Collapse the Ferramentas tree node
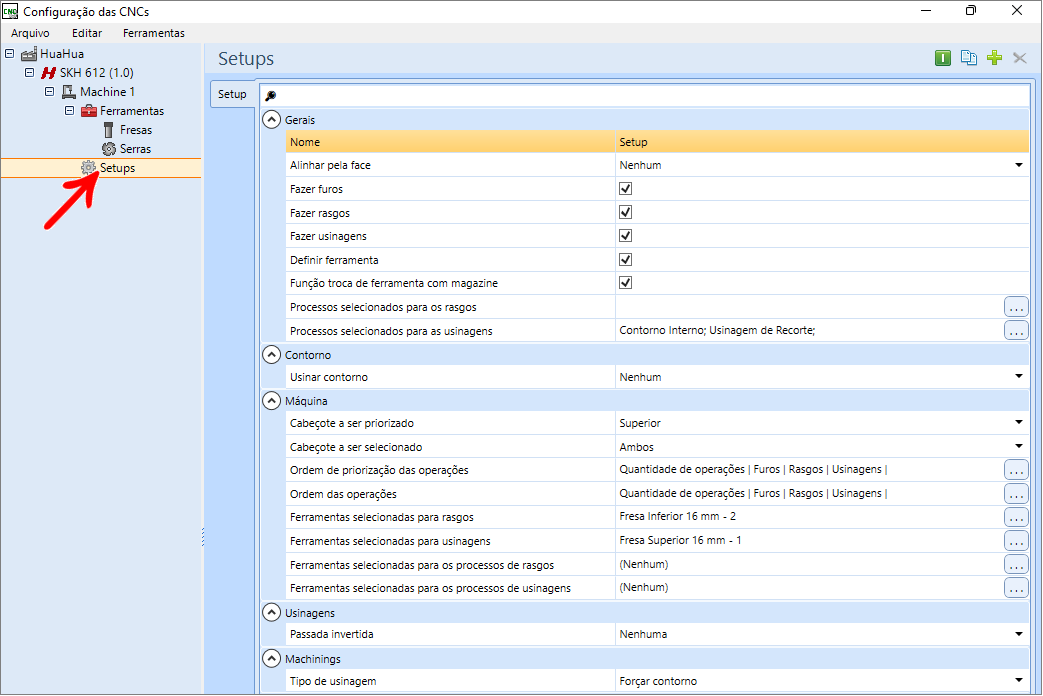 [69, 110]
